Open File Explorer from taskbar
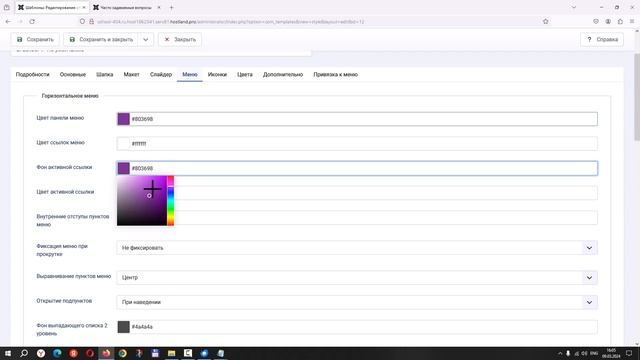The image size is (640, 360). click(171, 353)
